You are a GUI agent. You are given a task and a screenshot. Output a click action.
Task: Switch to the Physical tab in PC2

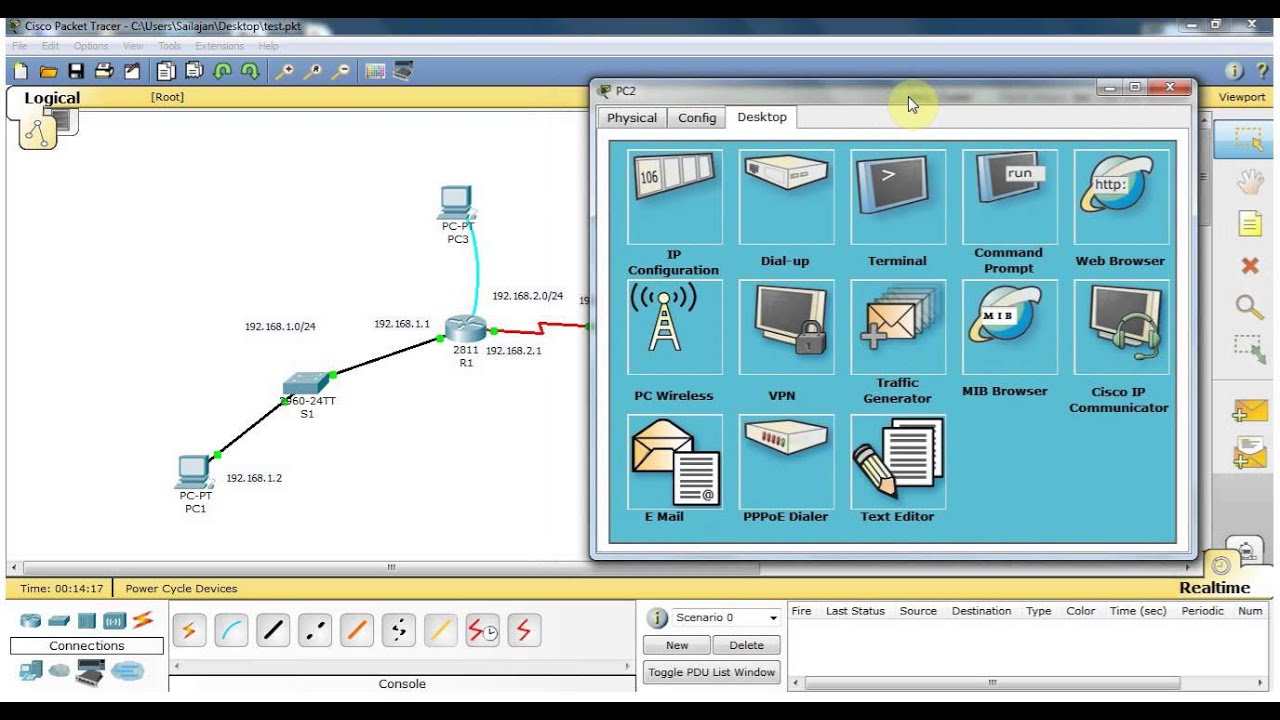[632, 118]
